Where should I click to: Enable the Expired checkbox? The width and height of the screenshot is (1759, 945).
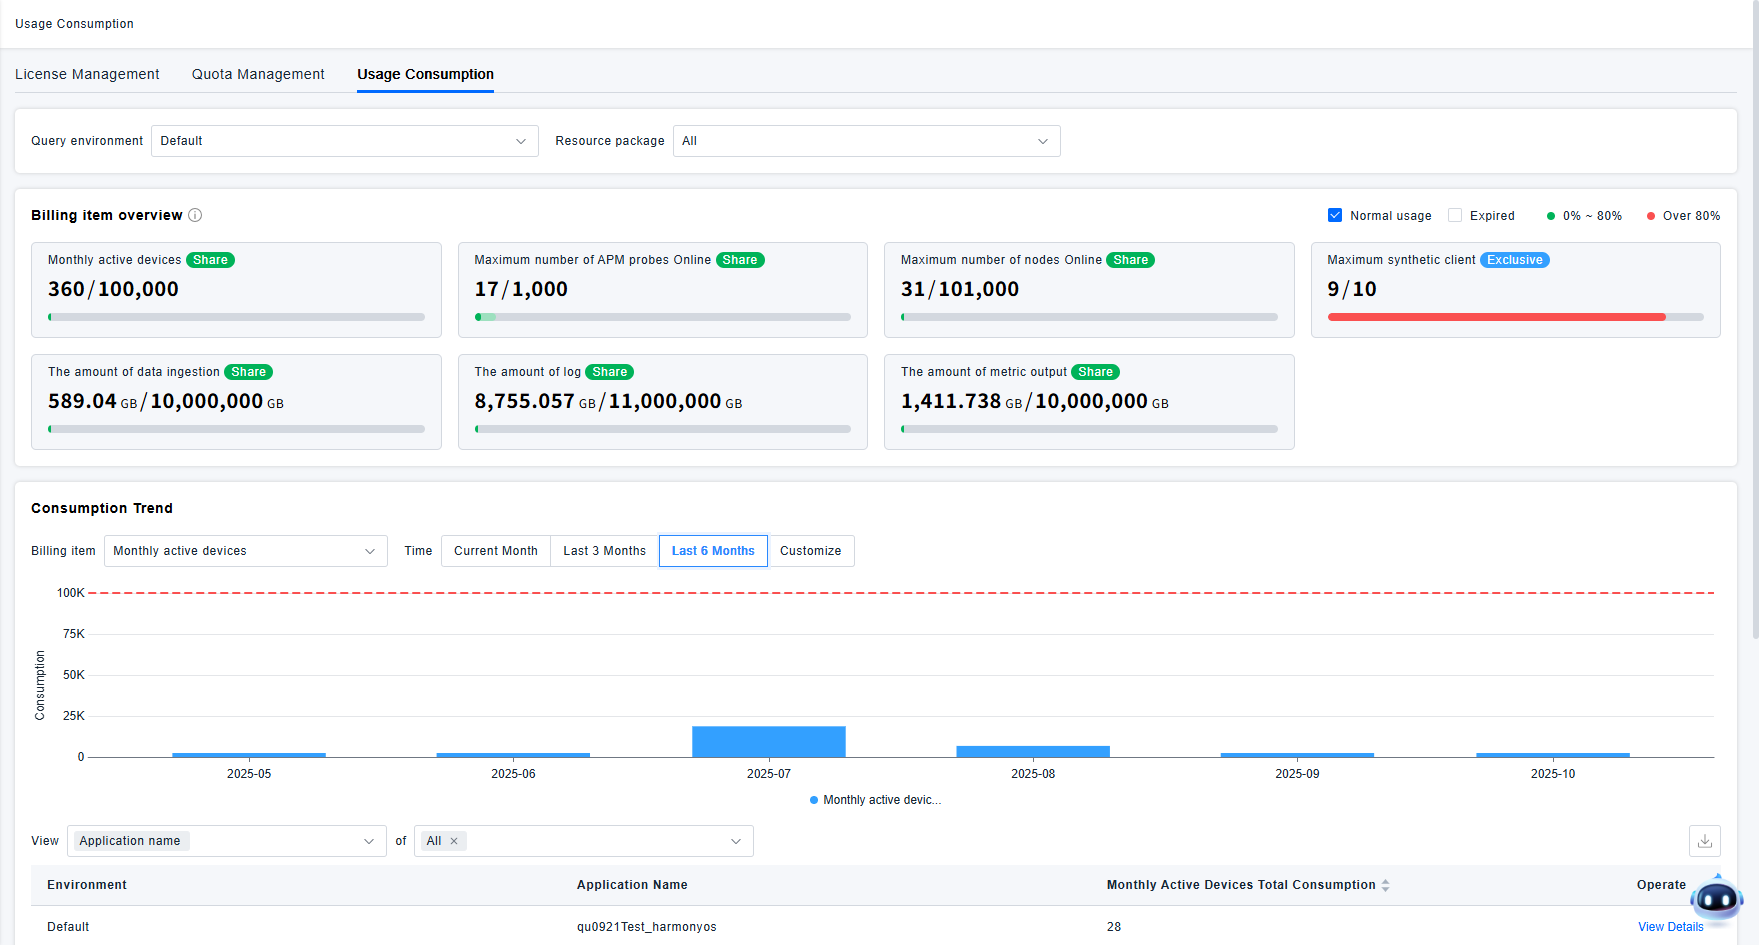[x=1455, y=215]
